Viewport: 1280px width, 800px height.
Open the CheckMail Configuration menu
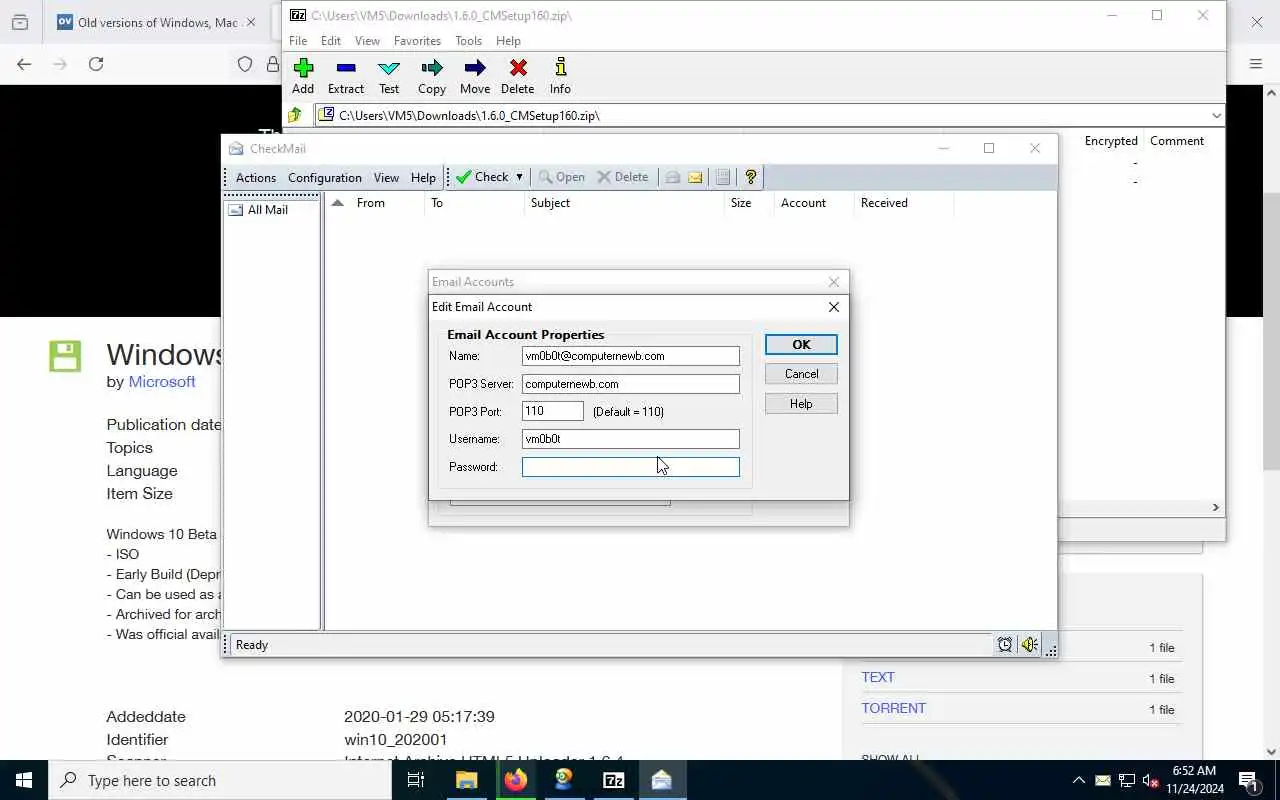click(x=325, y=177)
